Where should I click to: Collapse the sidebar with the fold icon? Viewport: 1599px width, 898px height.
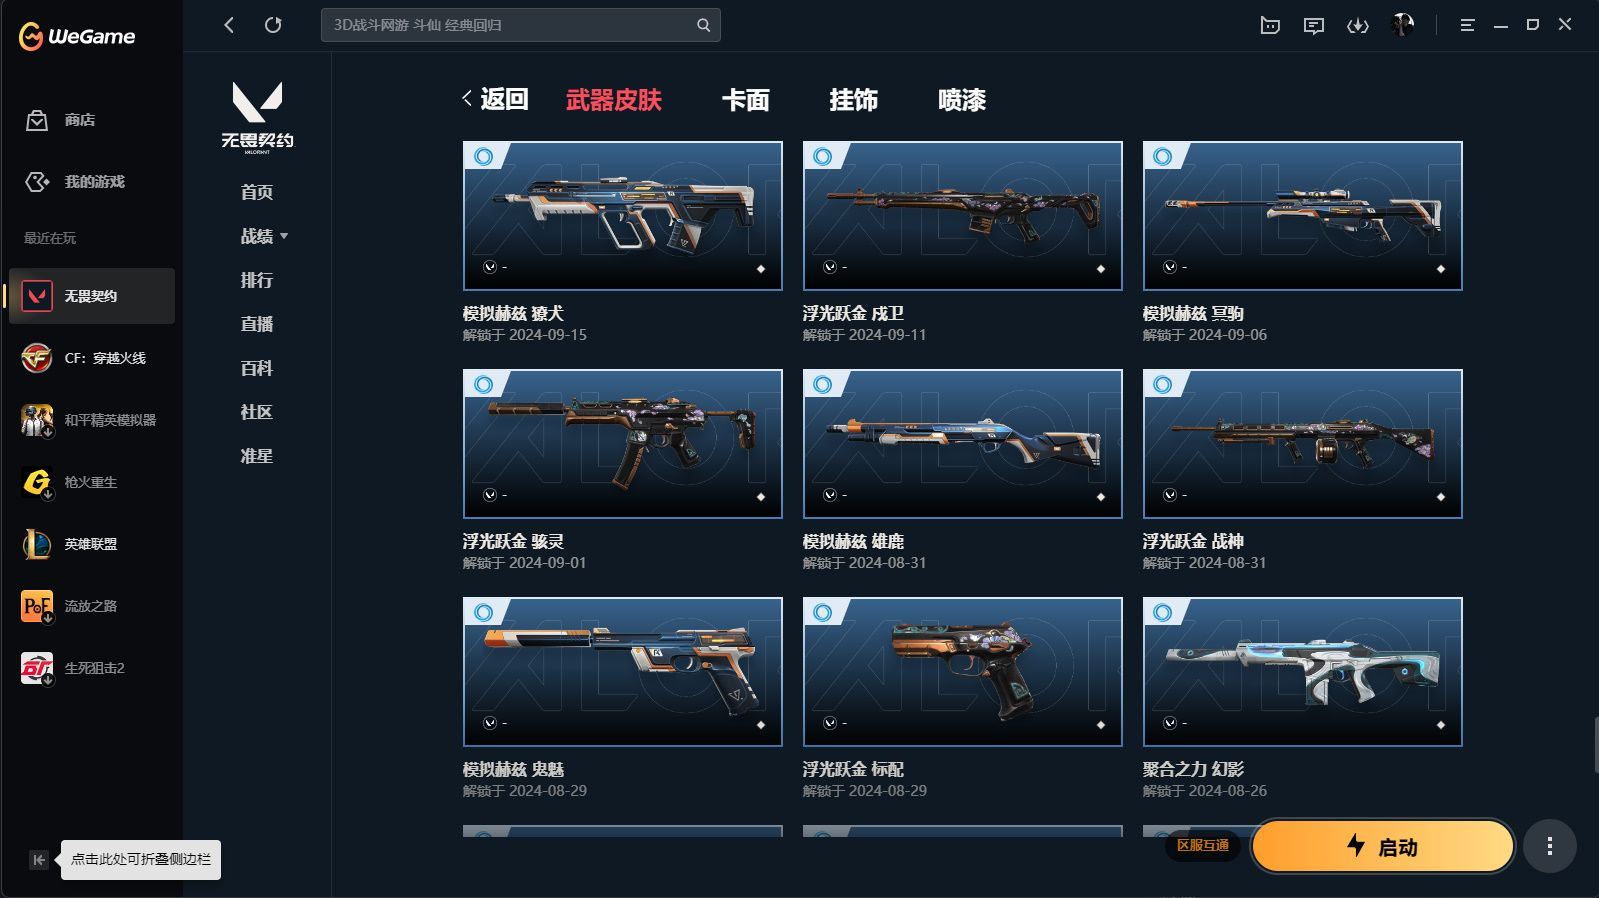pos(38,860)
